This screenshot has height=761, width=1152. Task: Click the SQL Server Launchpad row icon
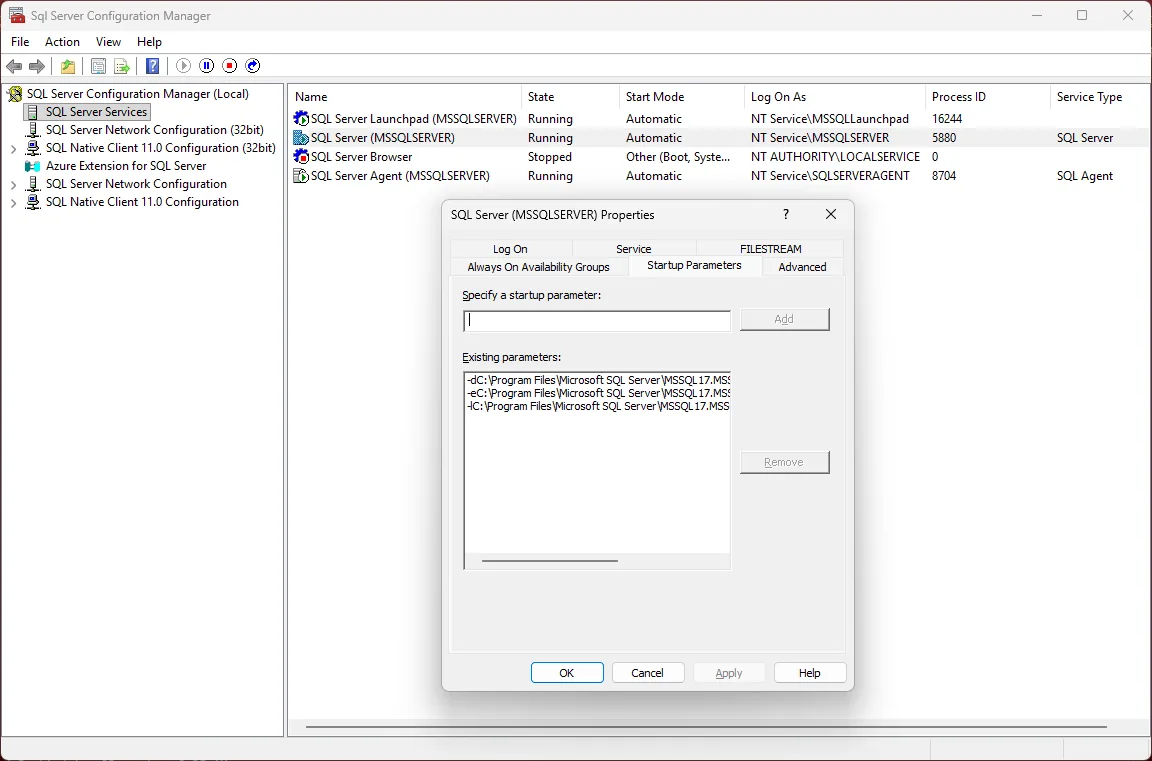coord(300,118)
